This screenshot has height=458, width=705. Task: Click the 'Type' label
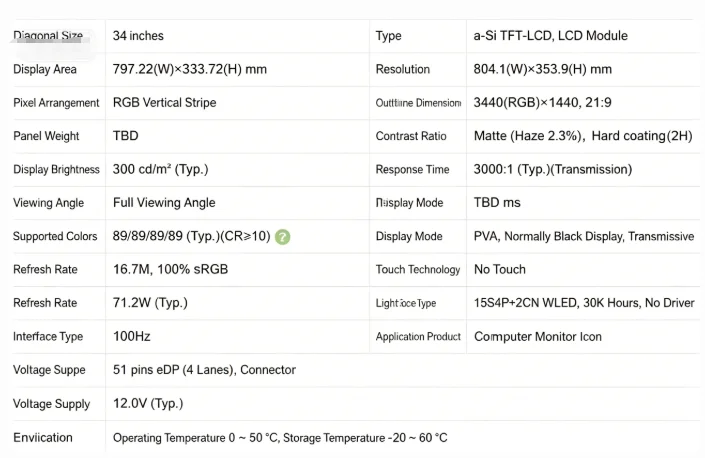click(x=388, y=36)
